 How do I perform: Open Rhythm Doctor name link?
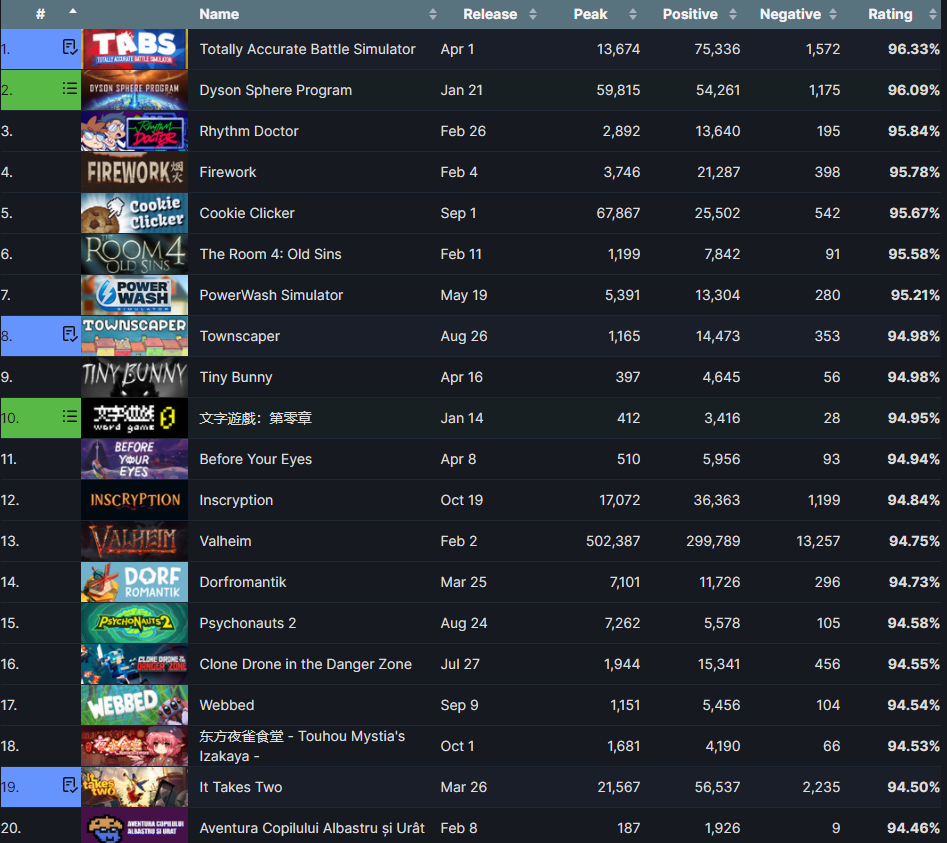(249, 131)
